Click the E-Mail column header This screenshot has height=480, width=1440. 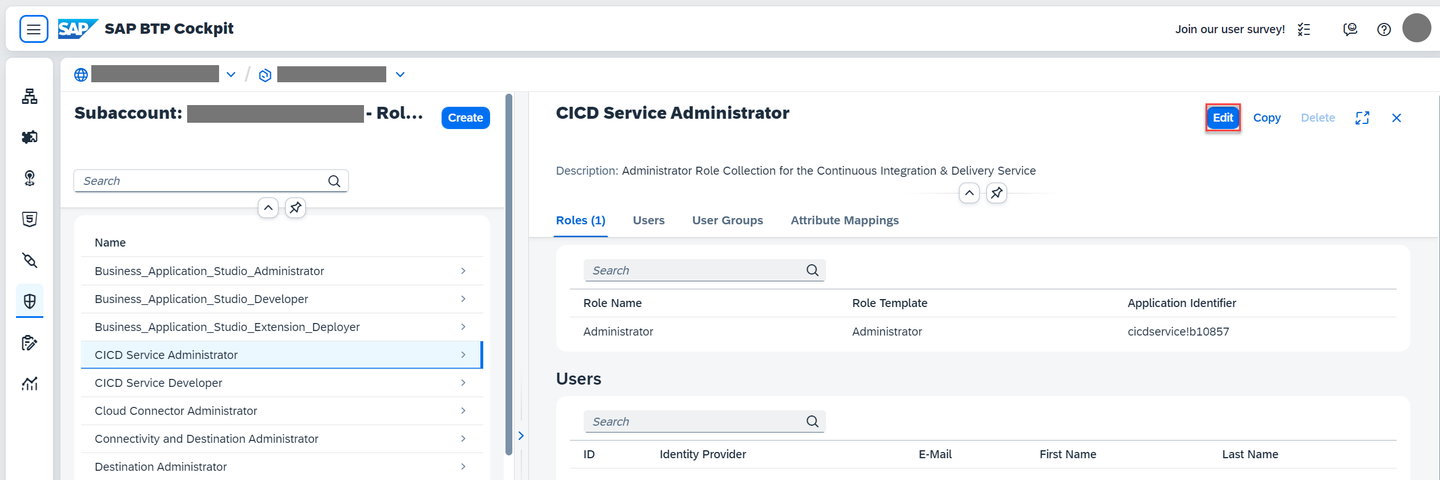(x=935, y=454)
